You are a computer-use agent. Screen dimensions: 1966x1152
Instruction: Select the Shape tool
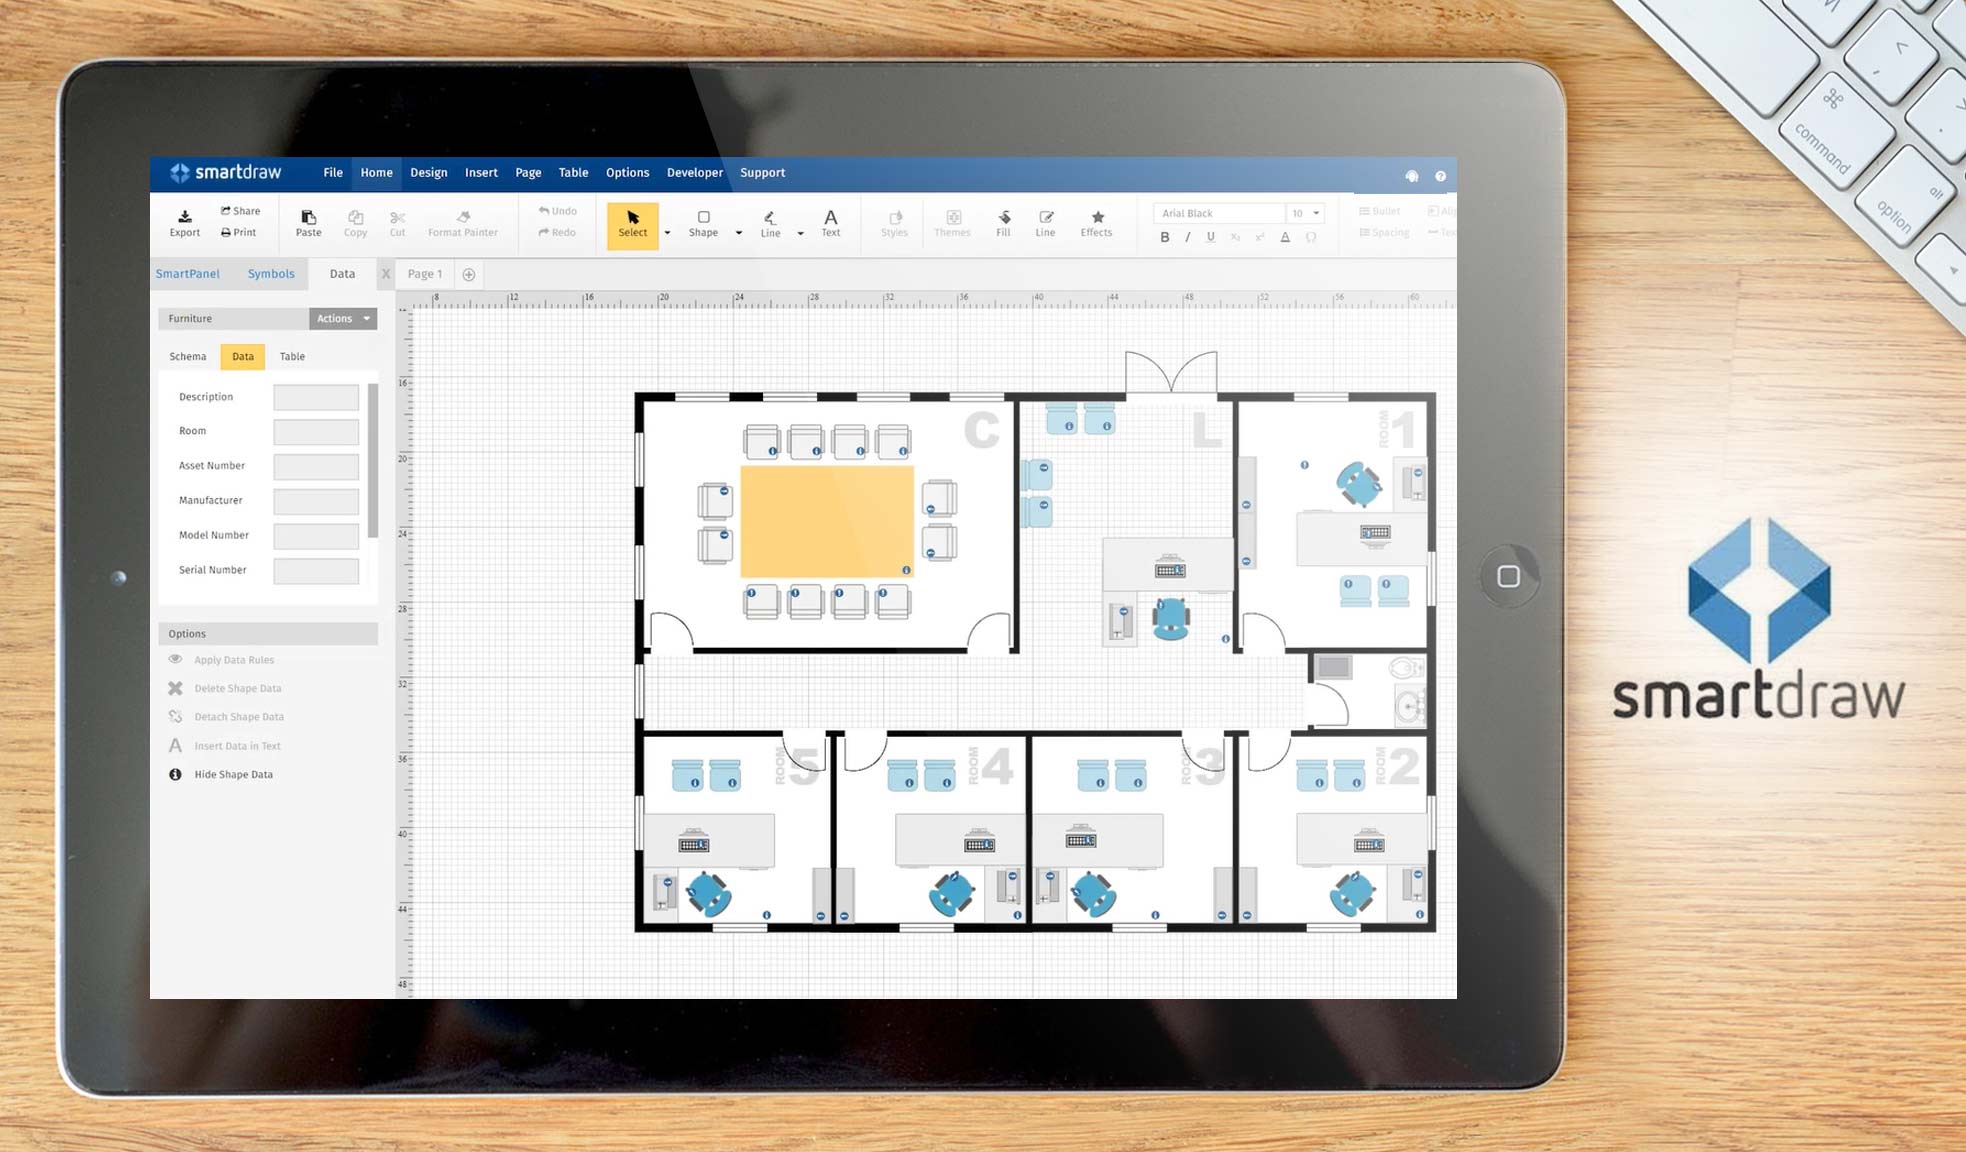704,222
